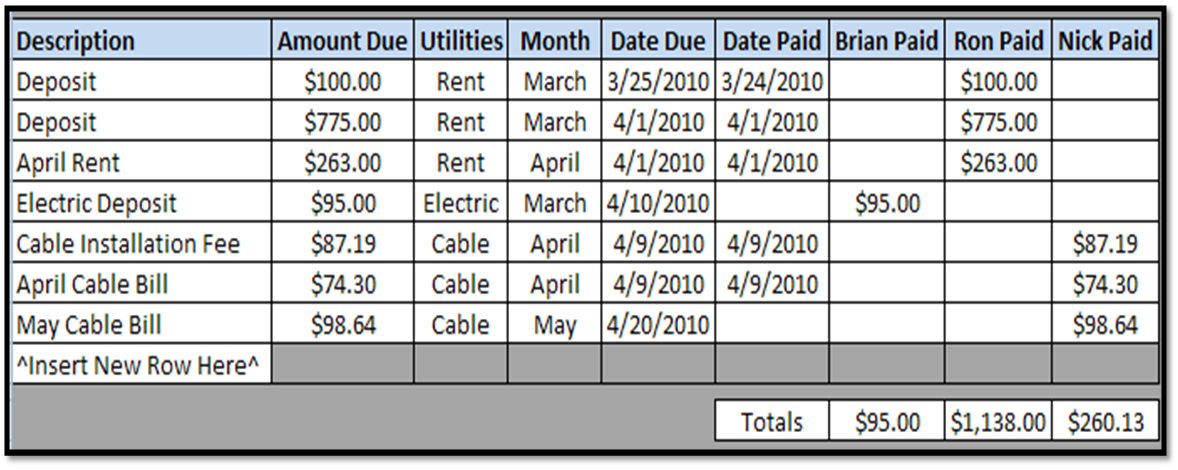Click the Amount Due header cell

click(x=343, y=41)
